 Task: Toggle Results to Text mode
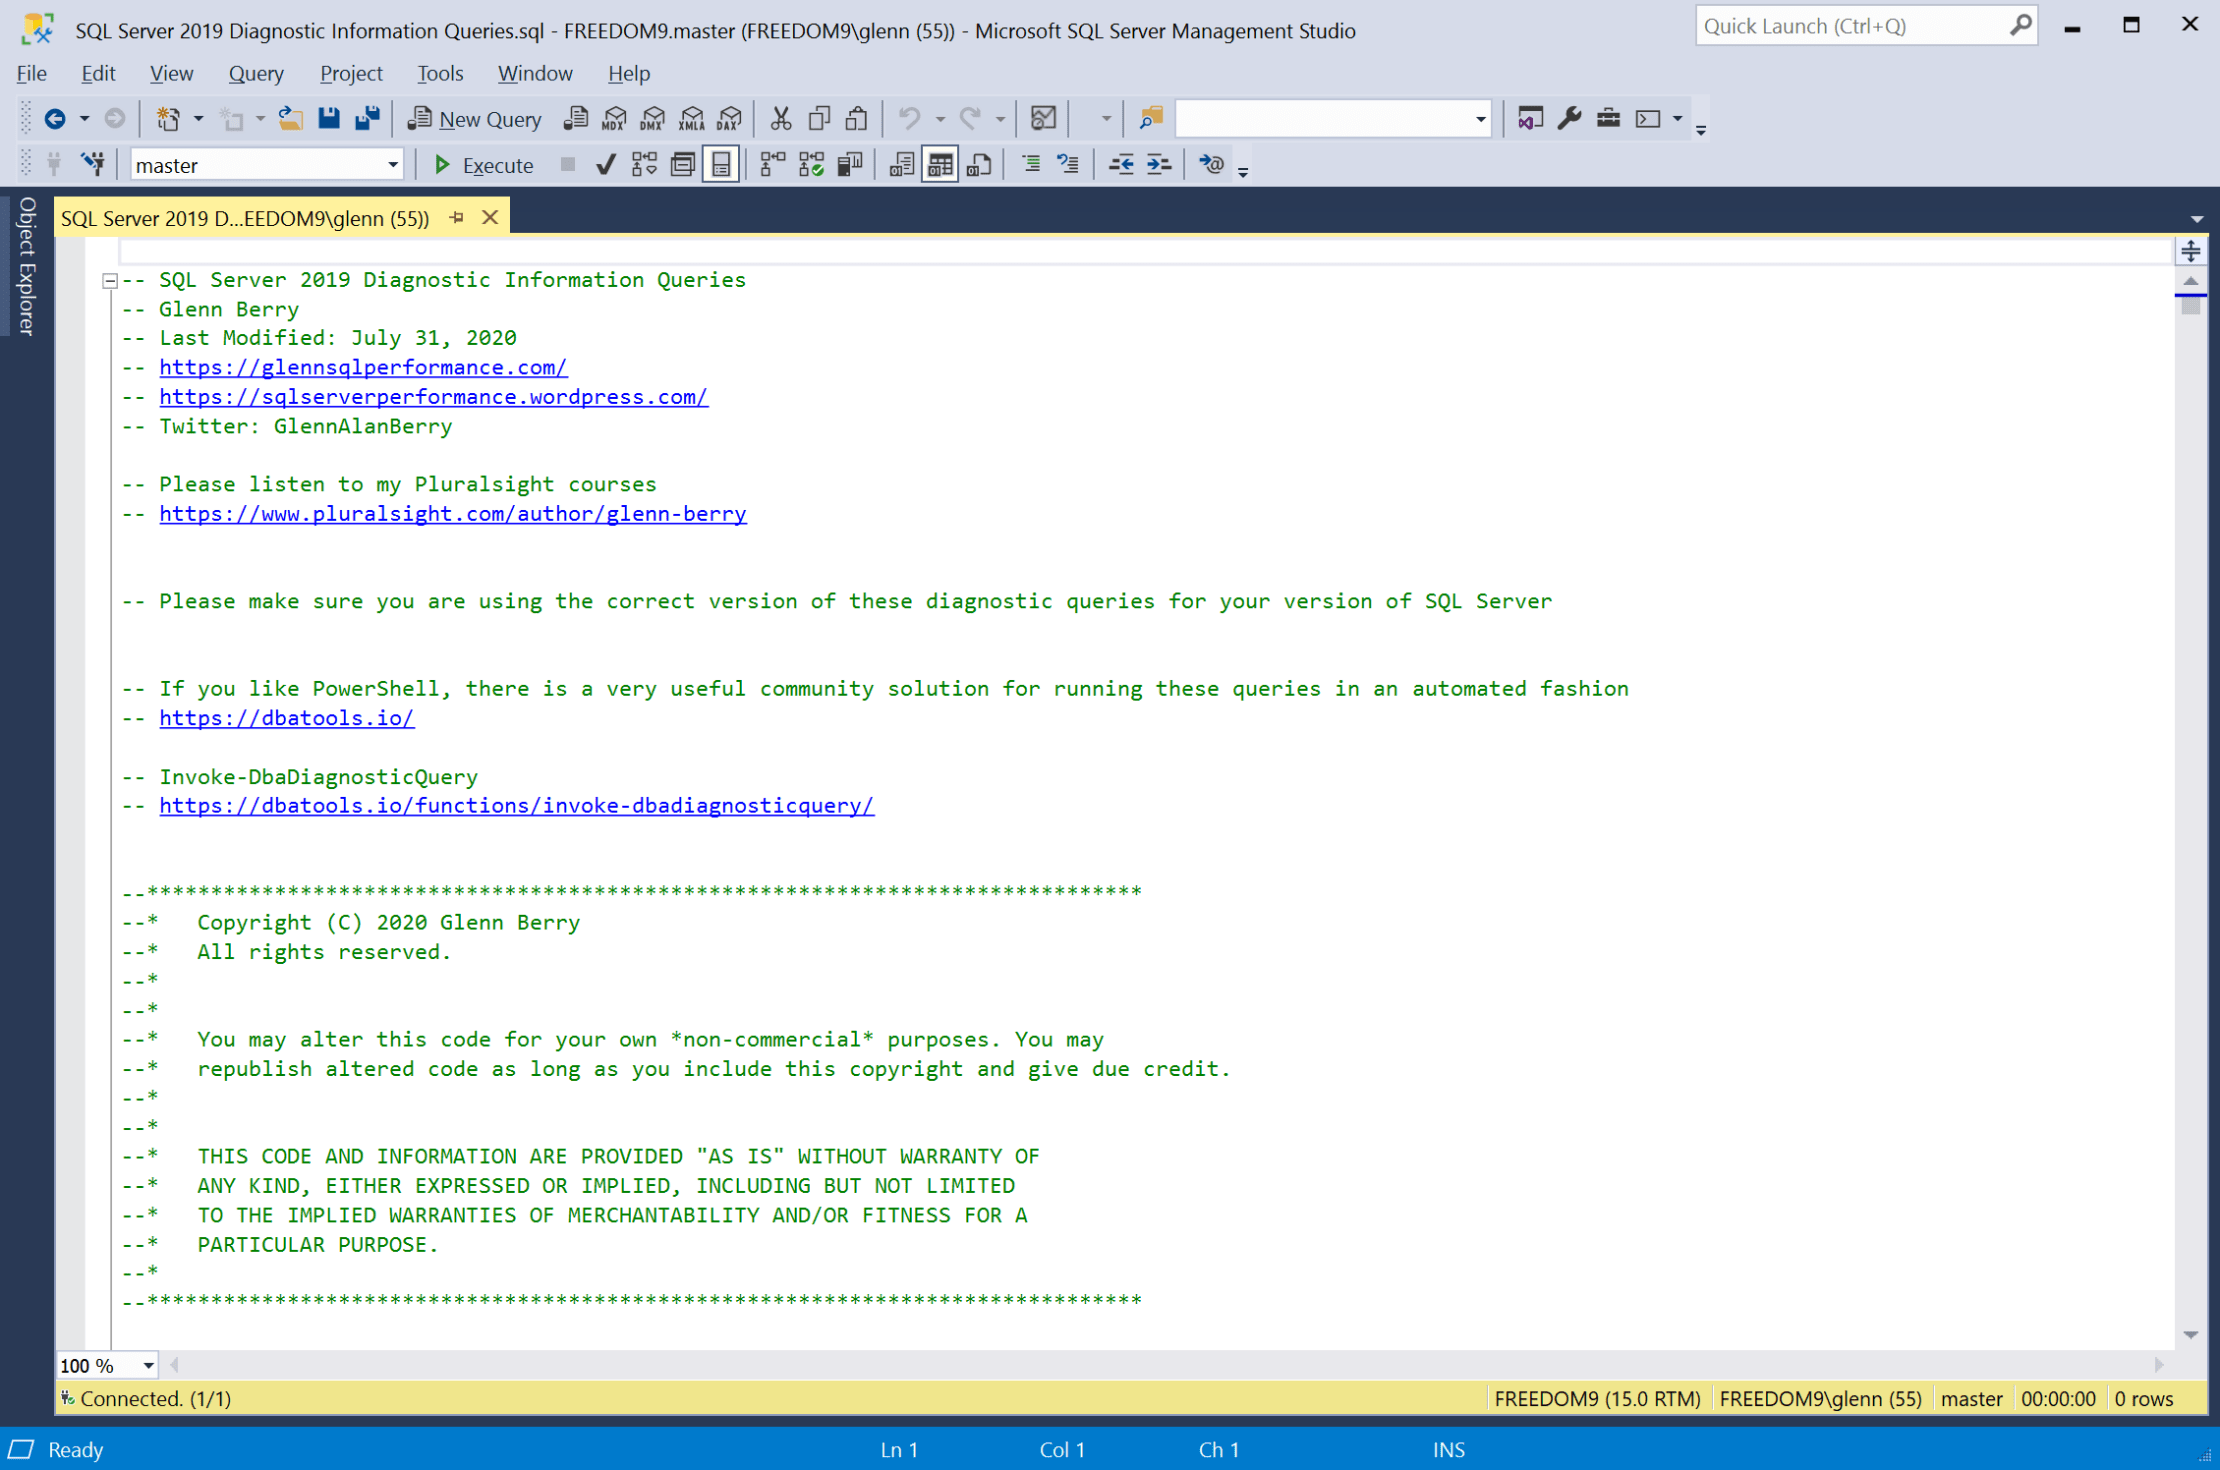click(900, 164)
